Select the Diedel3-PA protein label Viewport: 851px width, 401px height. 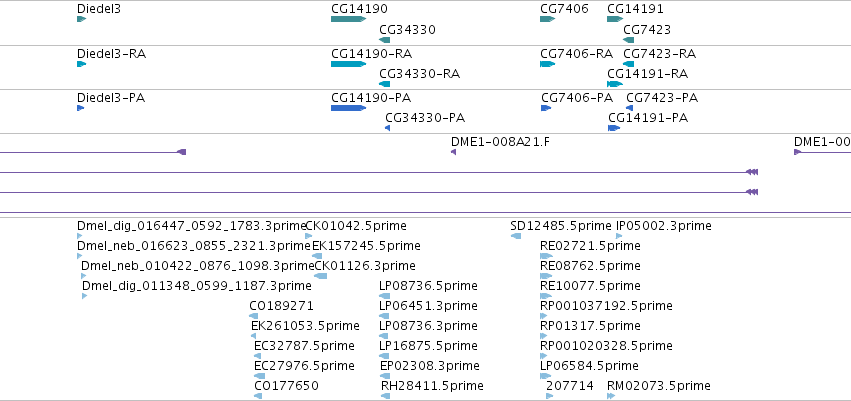[111, 98]
